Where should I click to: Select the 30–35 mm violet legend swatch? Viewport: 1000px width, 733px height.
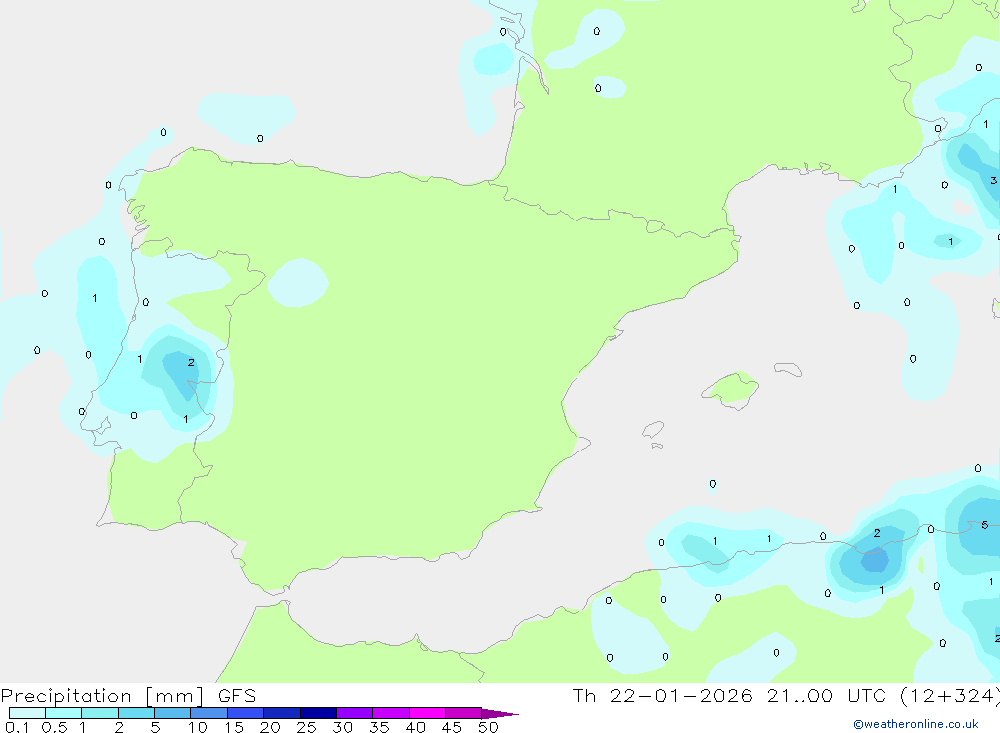[355, 713]
